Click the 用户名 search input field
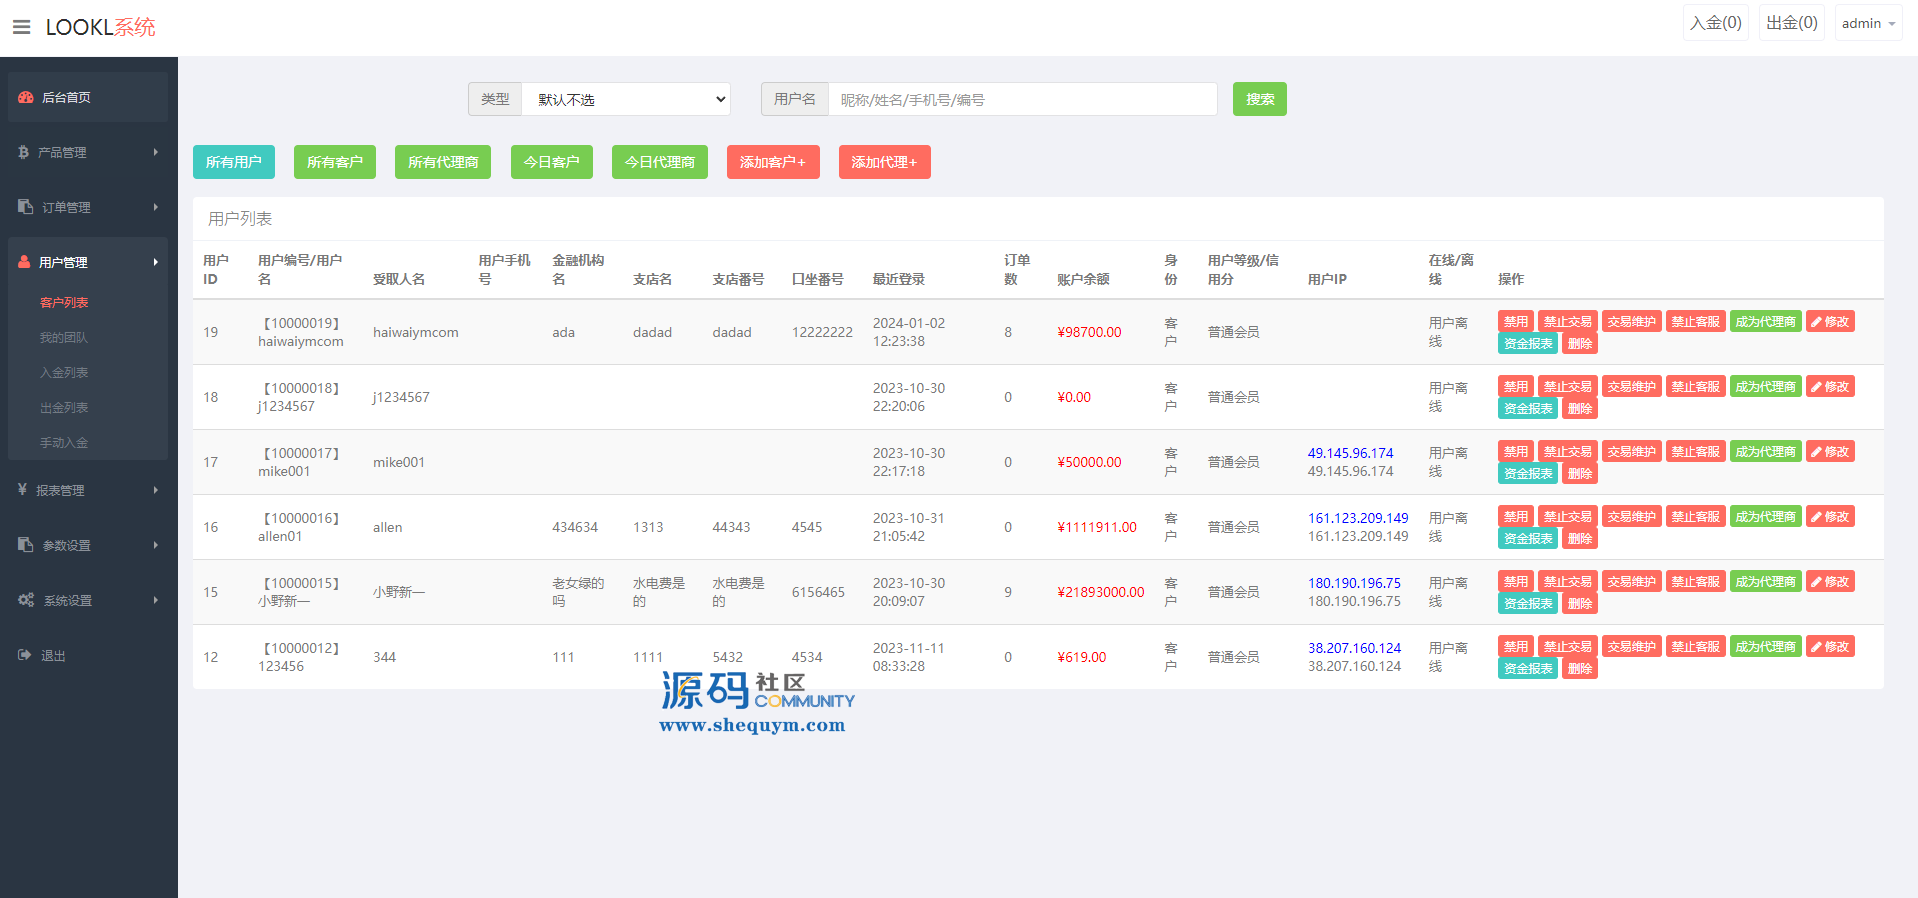Image resolution: width=1918 pixels, height=898 pixels. 1021,99
